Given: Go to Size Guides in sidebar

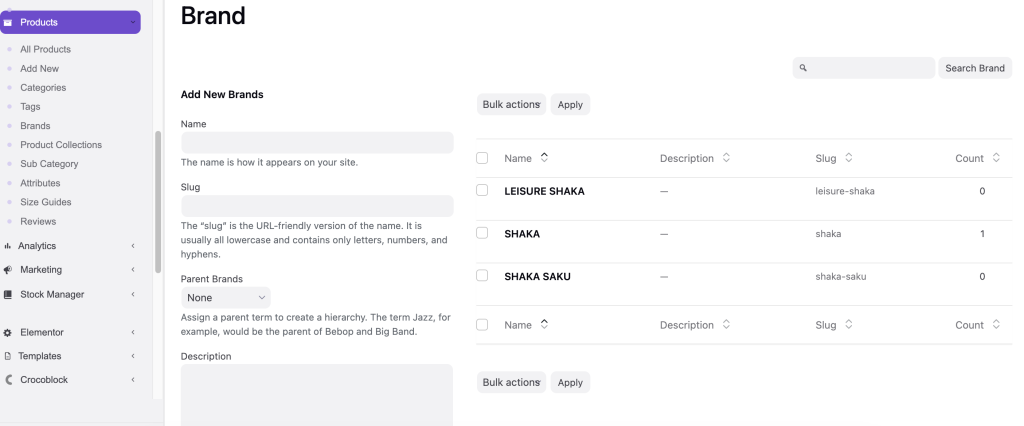Looking at the screenshot, I should pyautogui.click(x=45, y=202).
